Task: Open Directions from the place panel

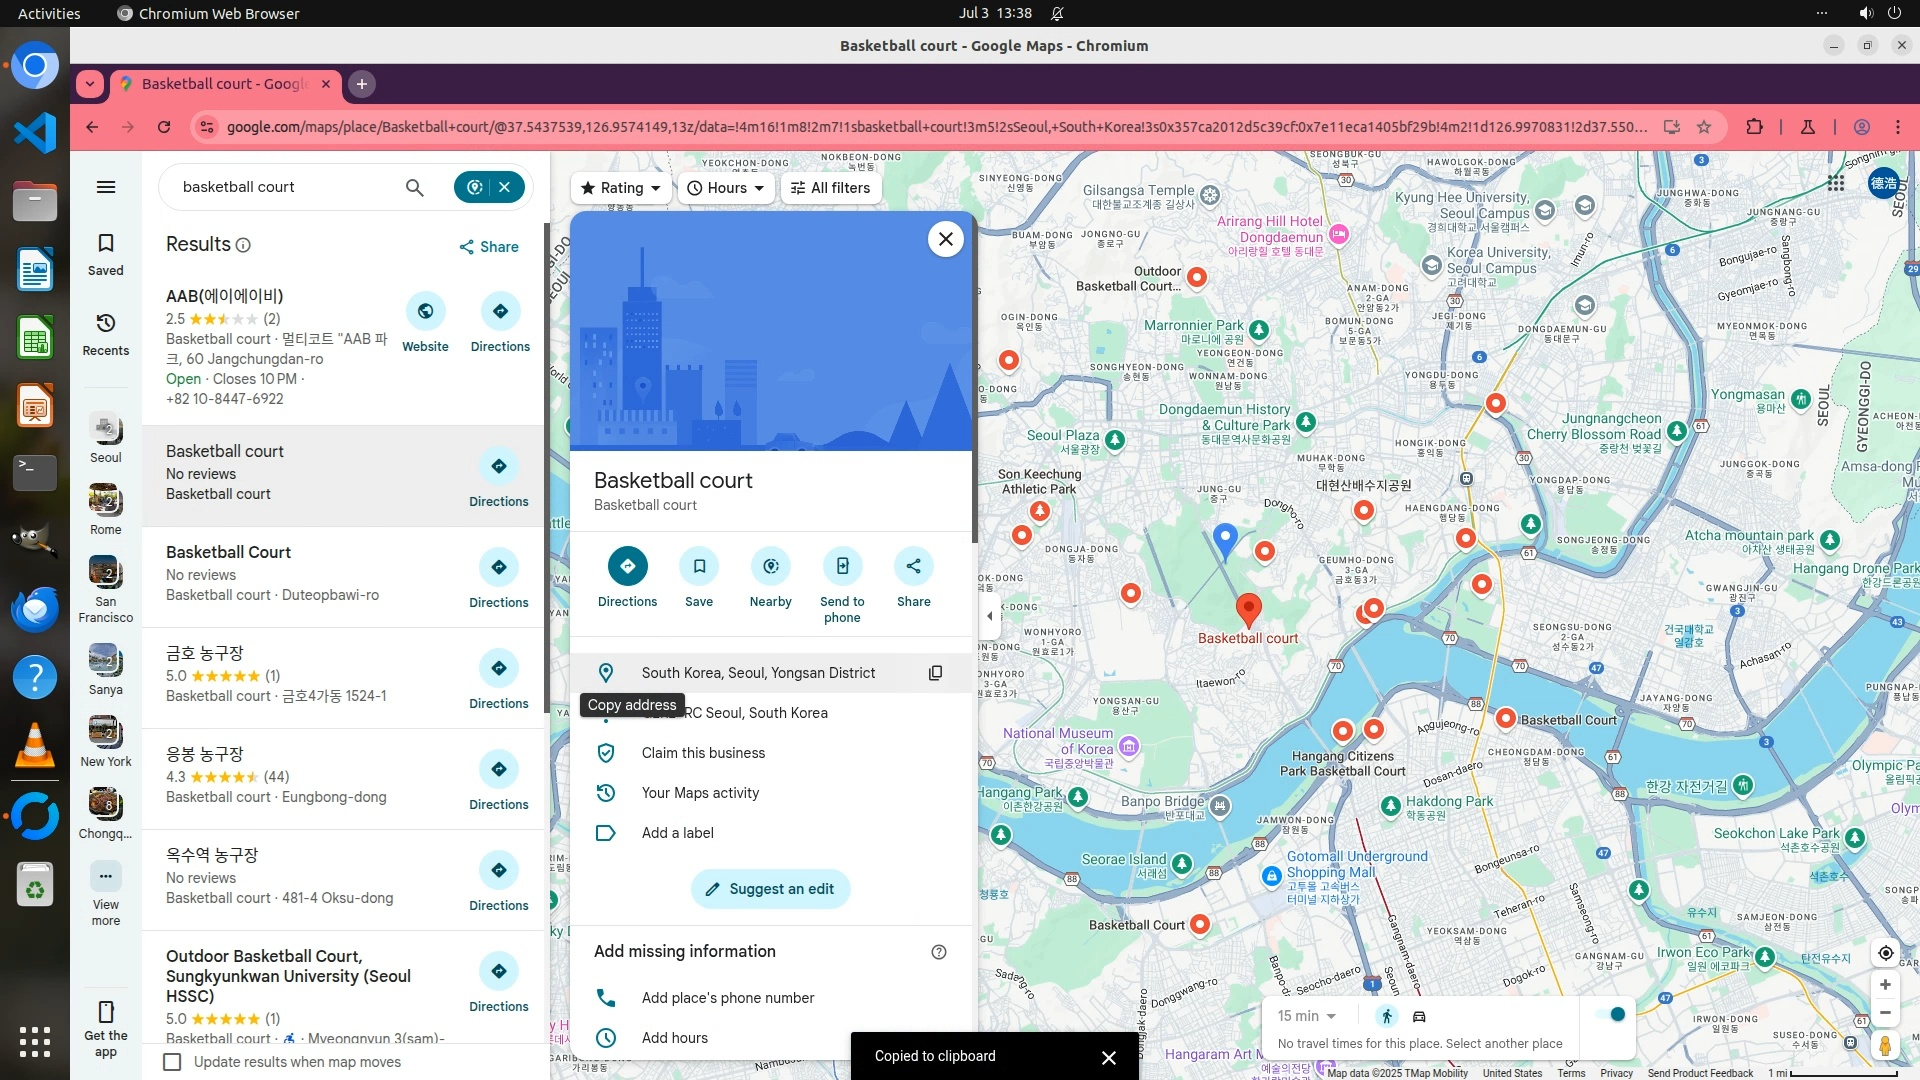Action: coord(627,567)
